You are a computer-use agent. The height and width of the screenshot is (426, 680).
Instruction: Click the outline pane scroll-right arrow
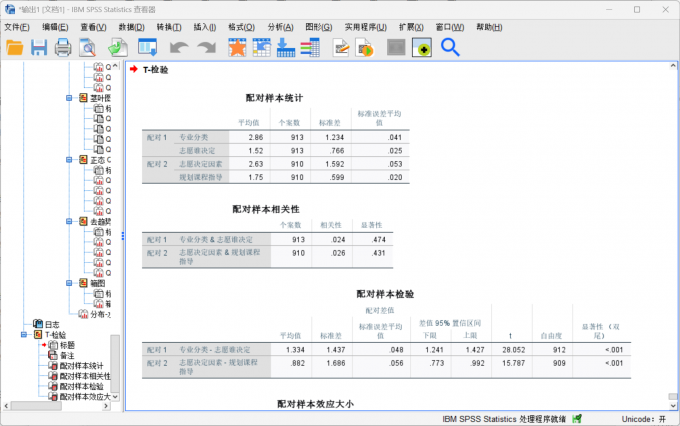coord(106,406)
